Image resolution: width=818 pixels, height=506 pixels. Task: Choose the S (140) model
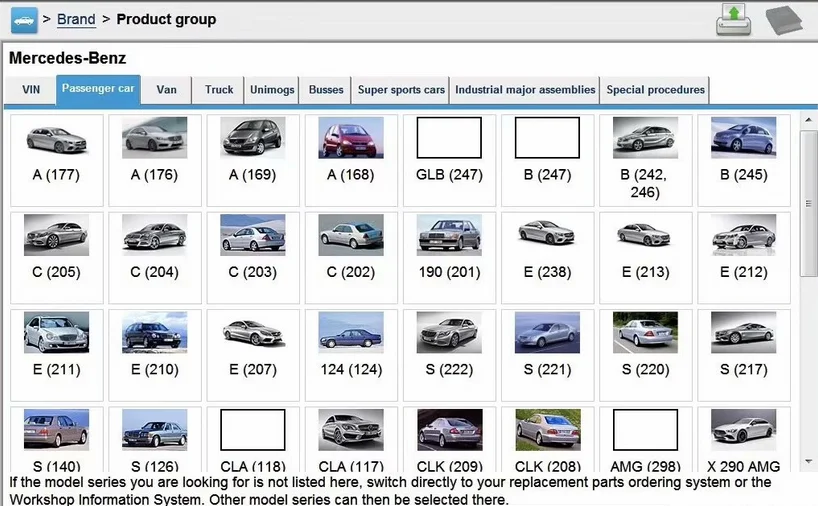[56, 439]
